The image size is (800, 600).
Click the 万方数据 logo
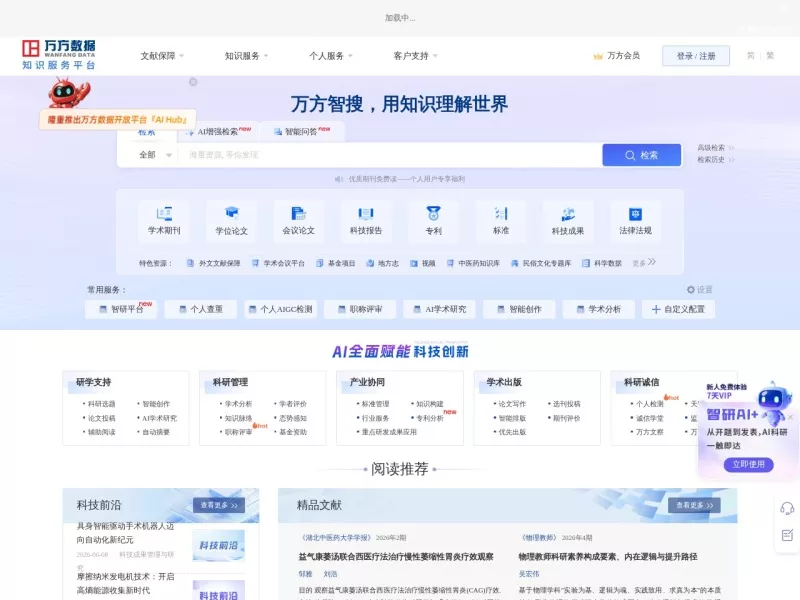[58, 55]
